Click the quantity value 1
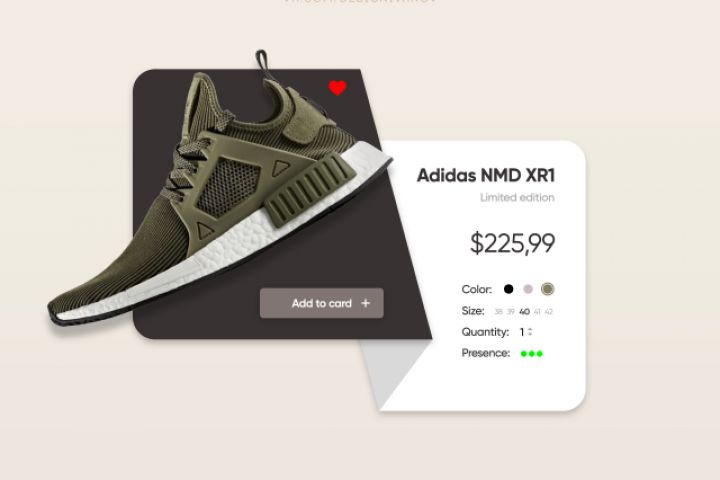The image size is (720, 480). click(x=522, y=332)
